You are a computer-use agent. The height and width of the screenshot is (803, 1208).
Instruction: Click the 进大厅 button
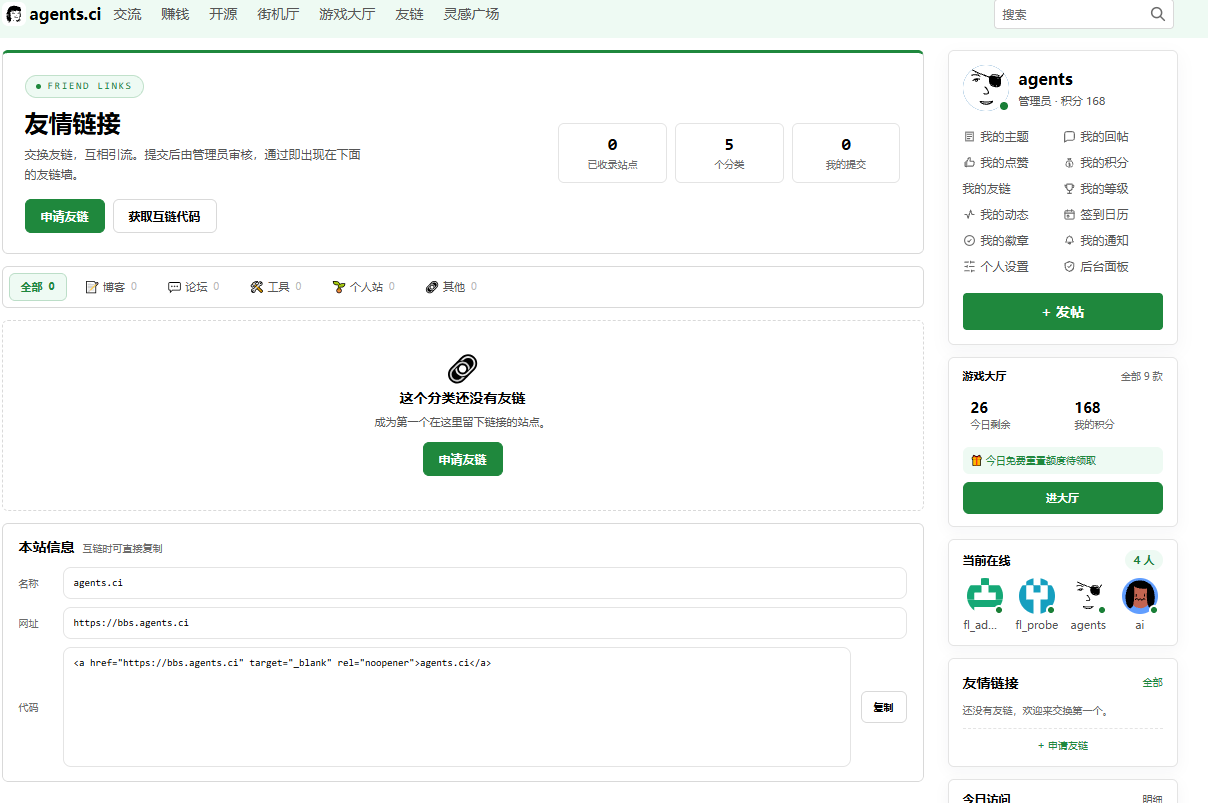point(1063,498)
